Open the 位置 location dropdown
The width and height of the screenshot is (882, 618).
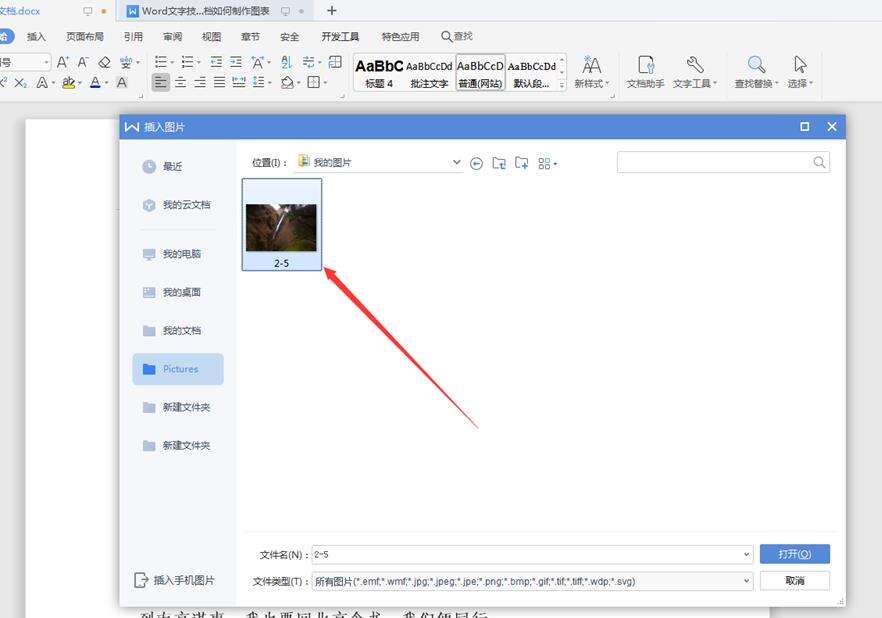[x=456, y=161]
